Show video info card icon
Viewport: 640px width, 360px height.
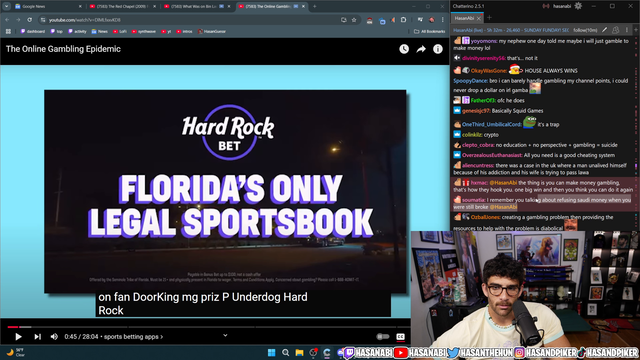tap(438, 49)
